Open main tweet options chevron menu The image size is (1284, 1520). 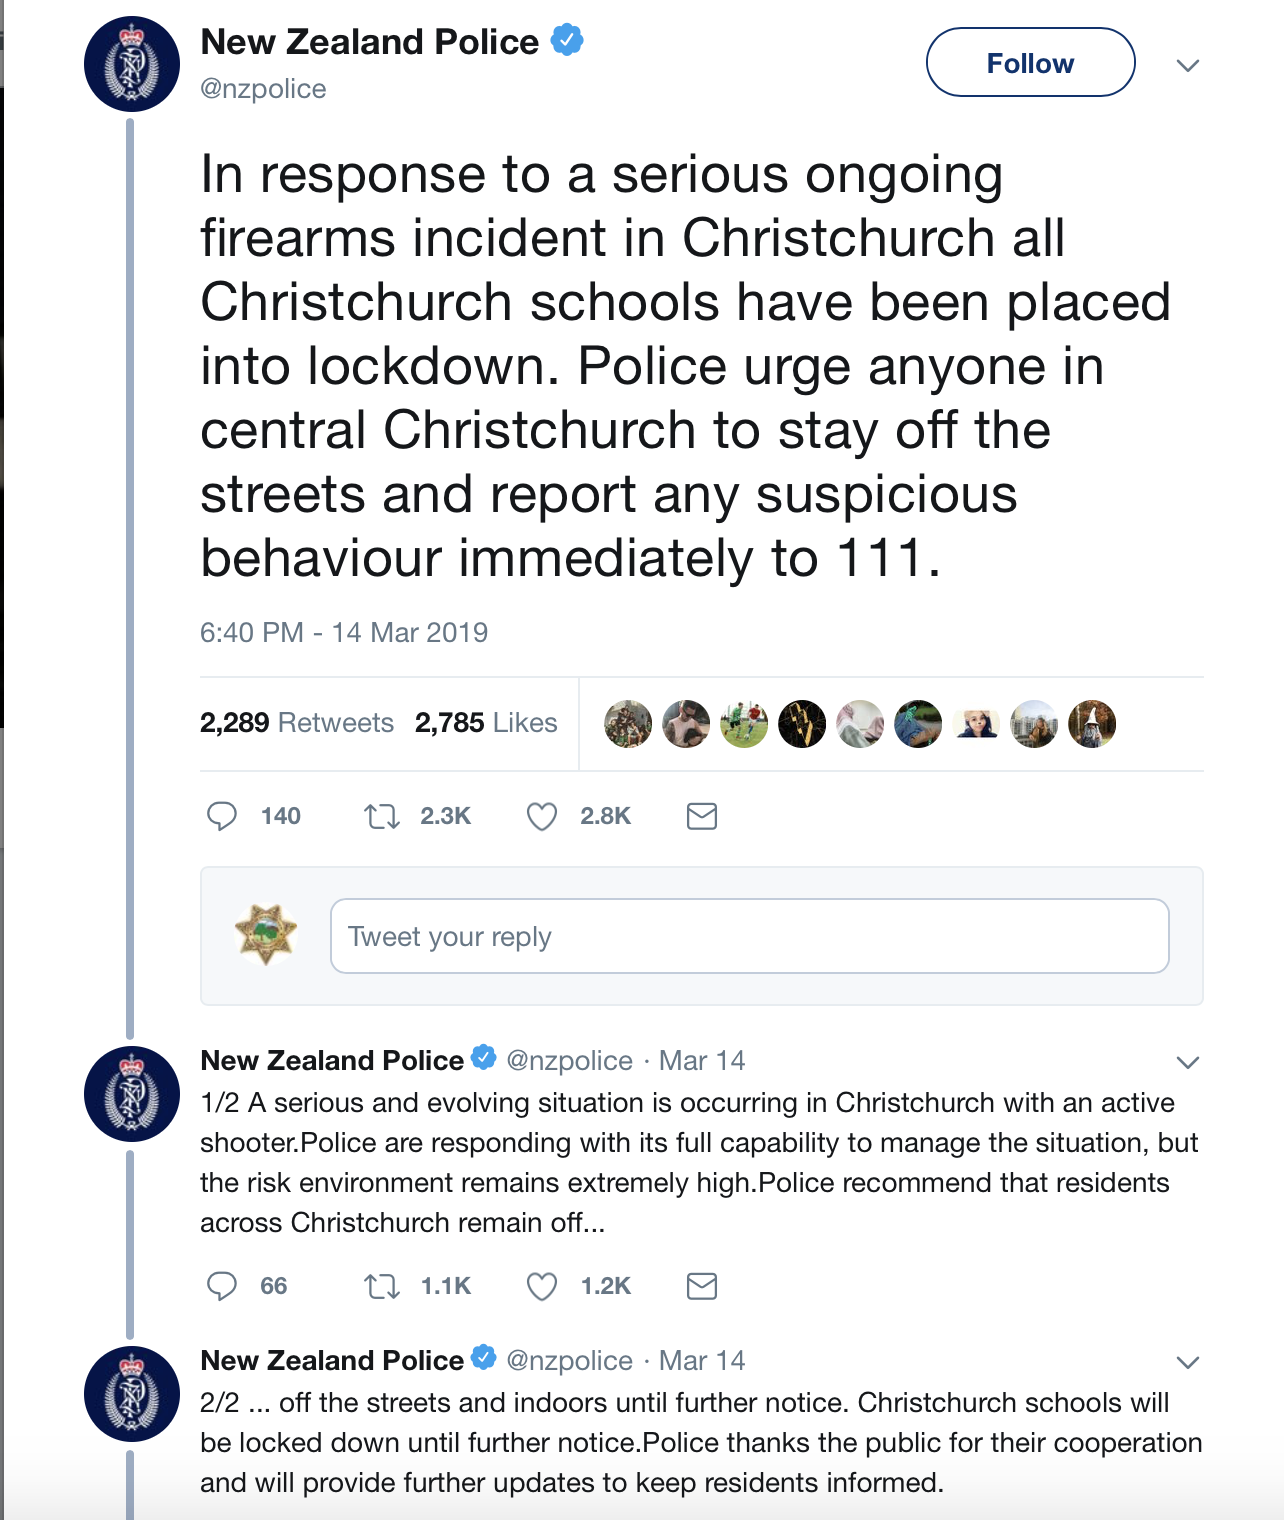click(x=1187, y=66)
